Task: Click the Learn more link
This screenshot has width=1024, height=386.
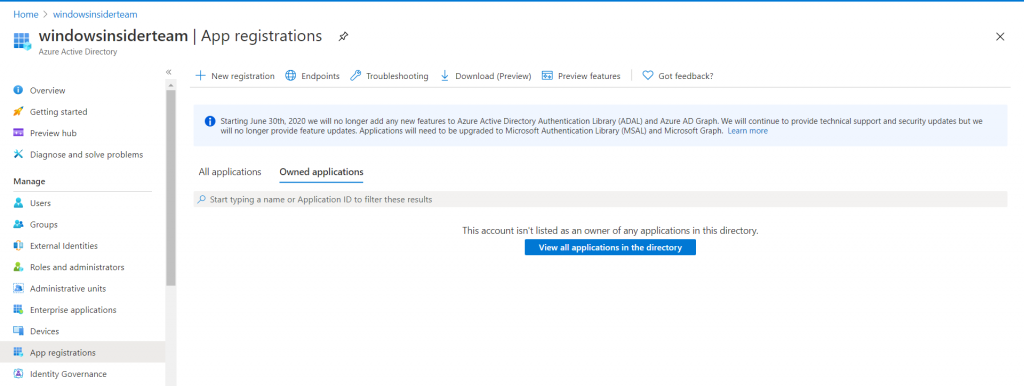Action: point(748,131)
